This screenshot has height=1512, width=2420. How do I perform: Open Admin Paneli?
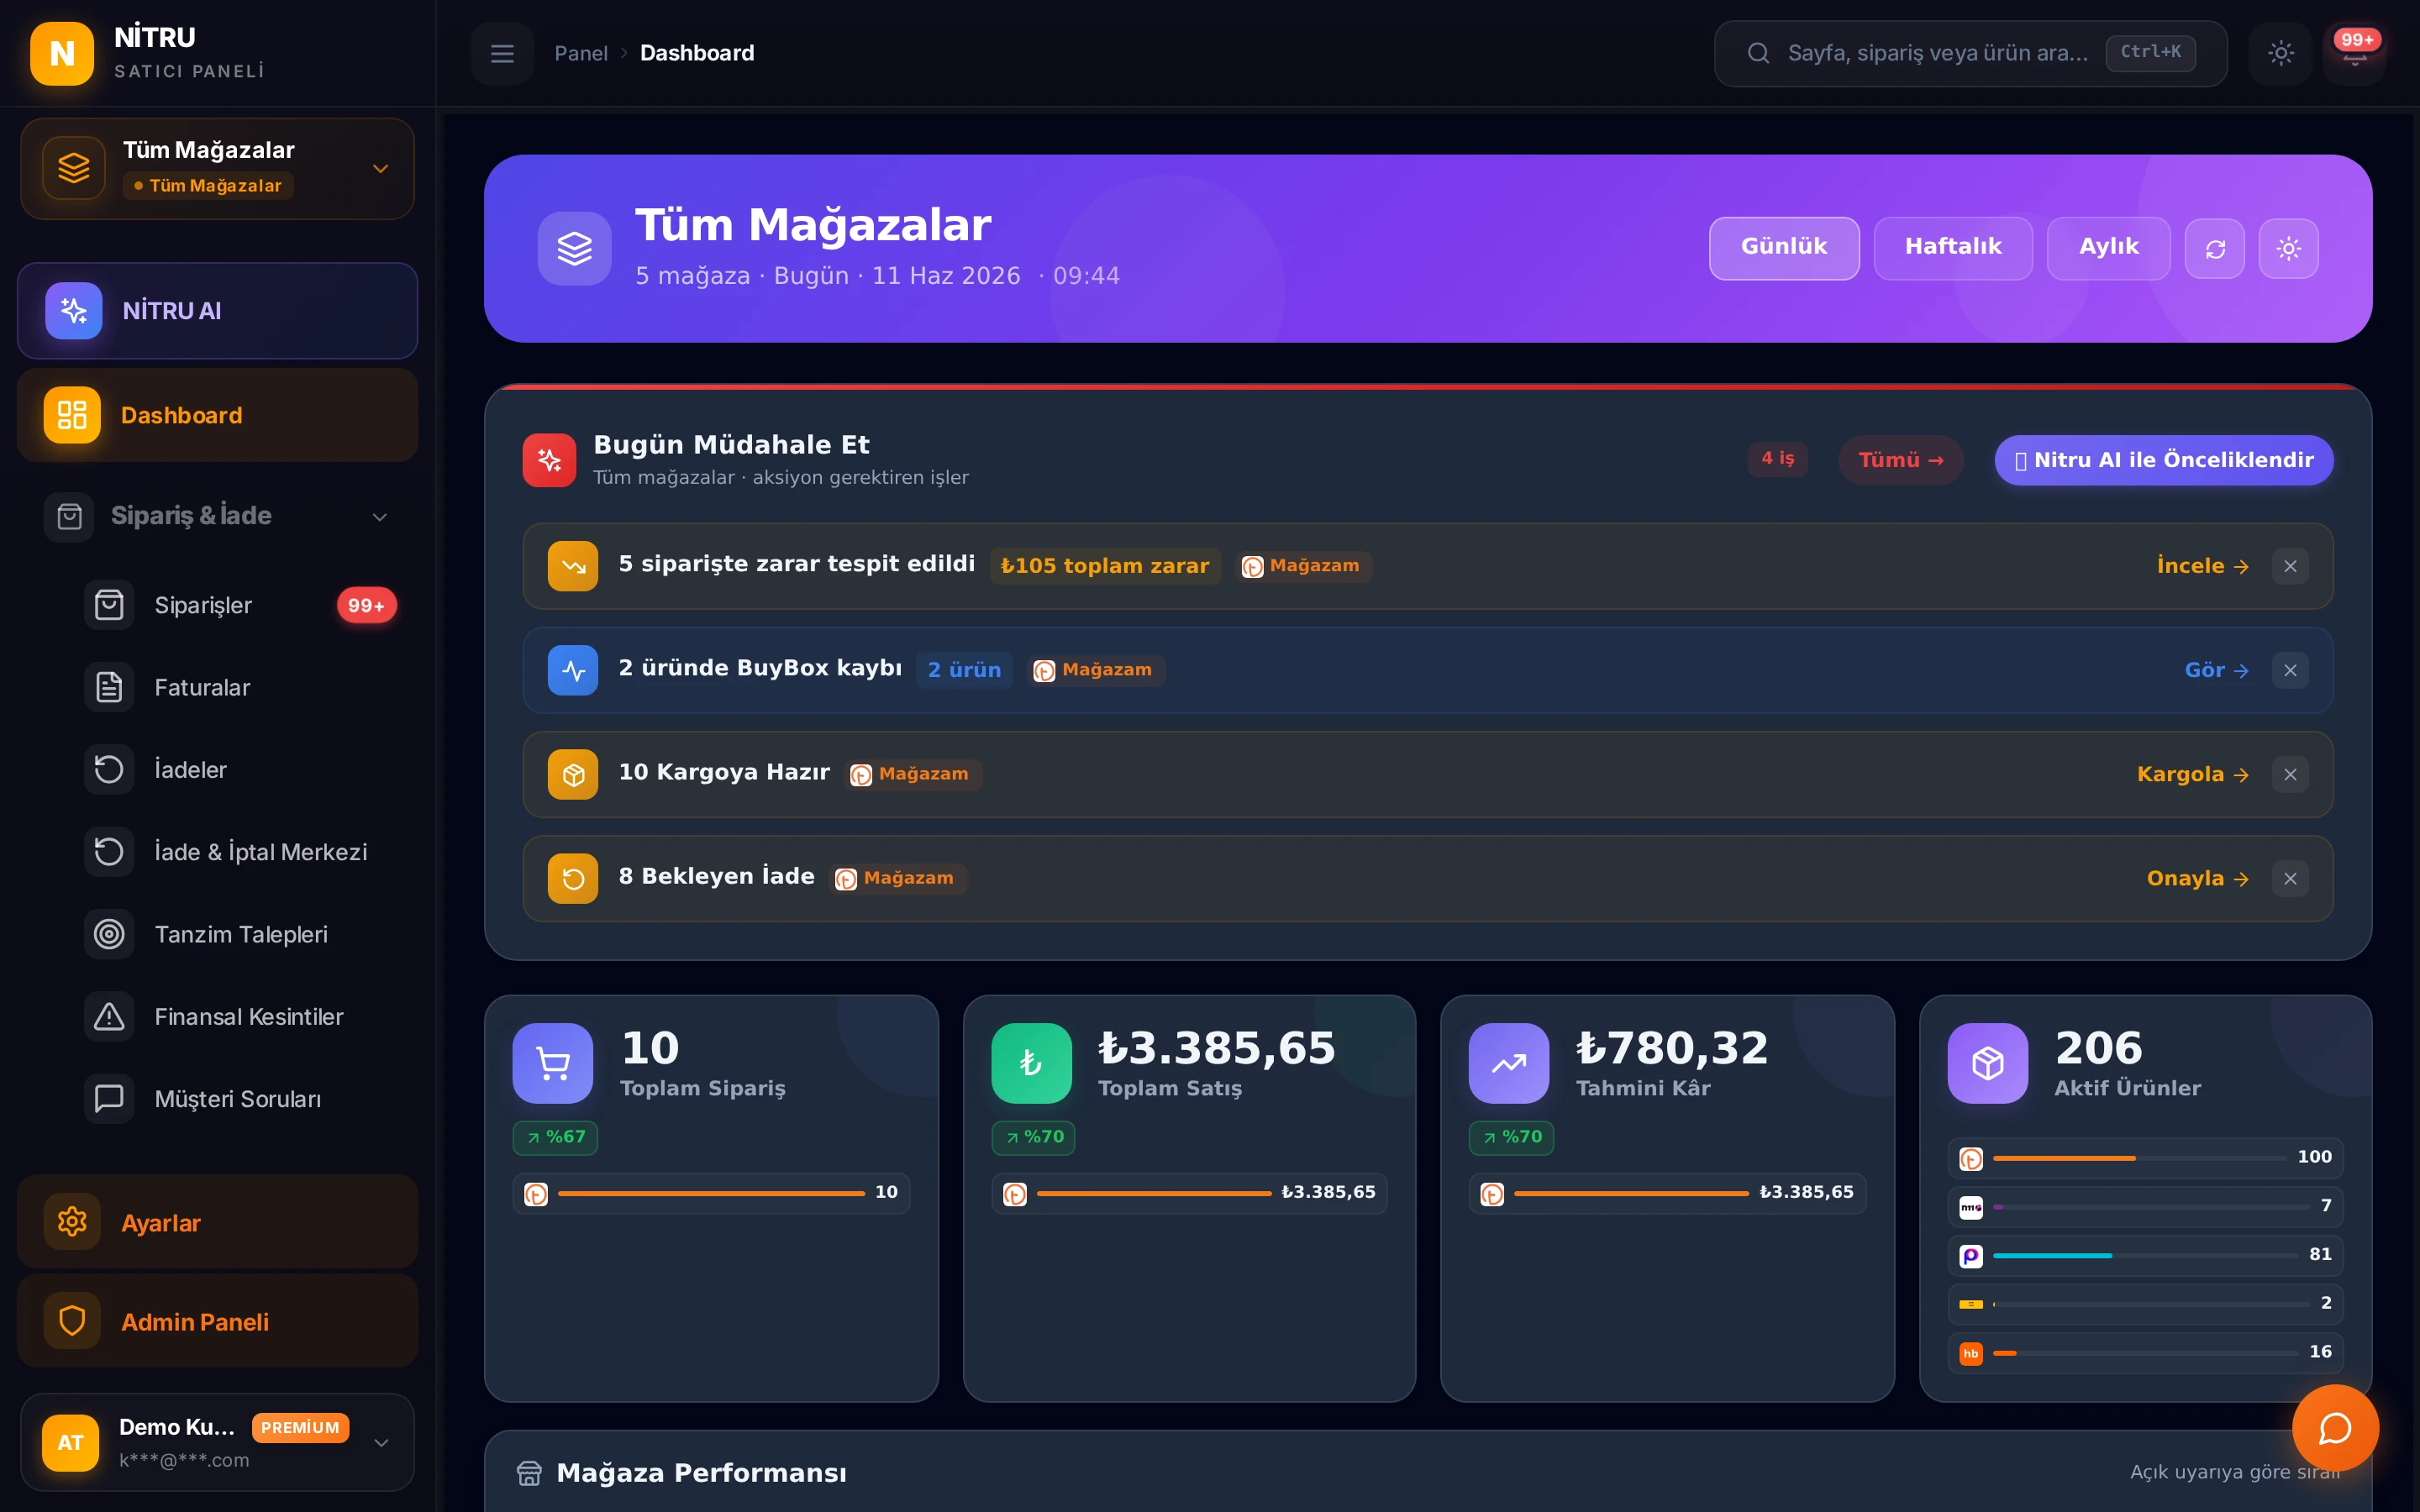(x=217, y=1321)
